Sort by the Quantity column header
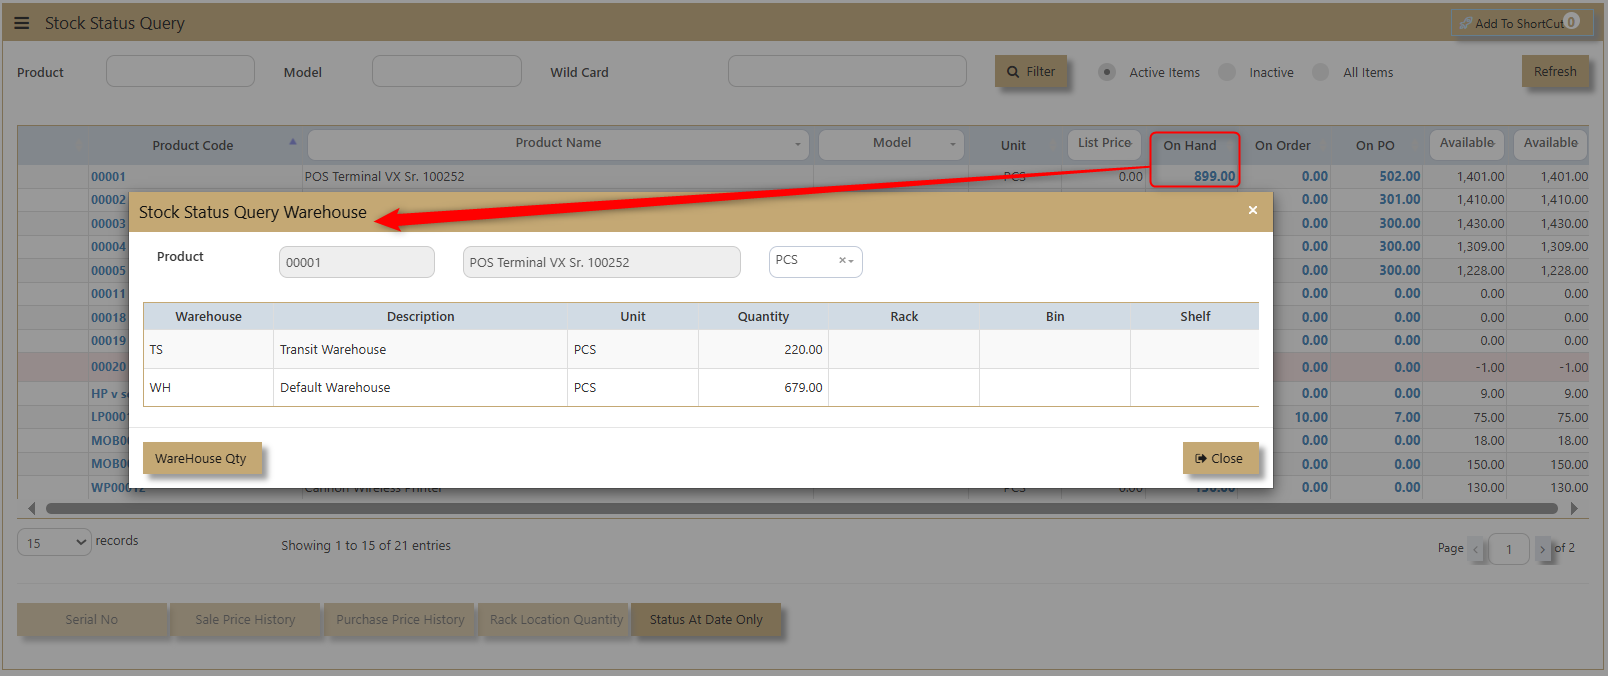 click(x=763, y=317)
